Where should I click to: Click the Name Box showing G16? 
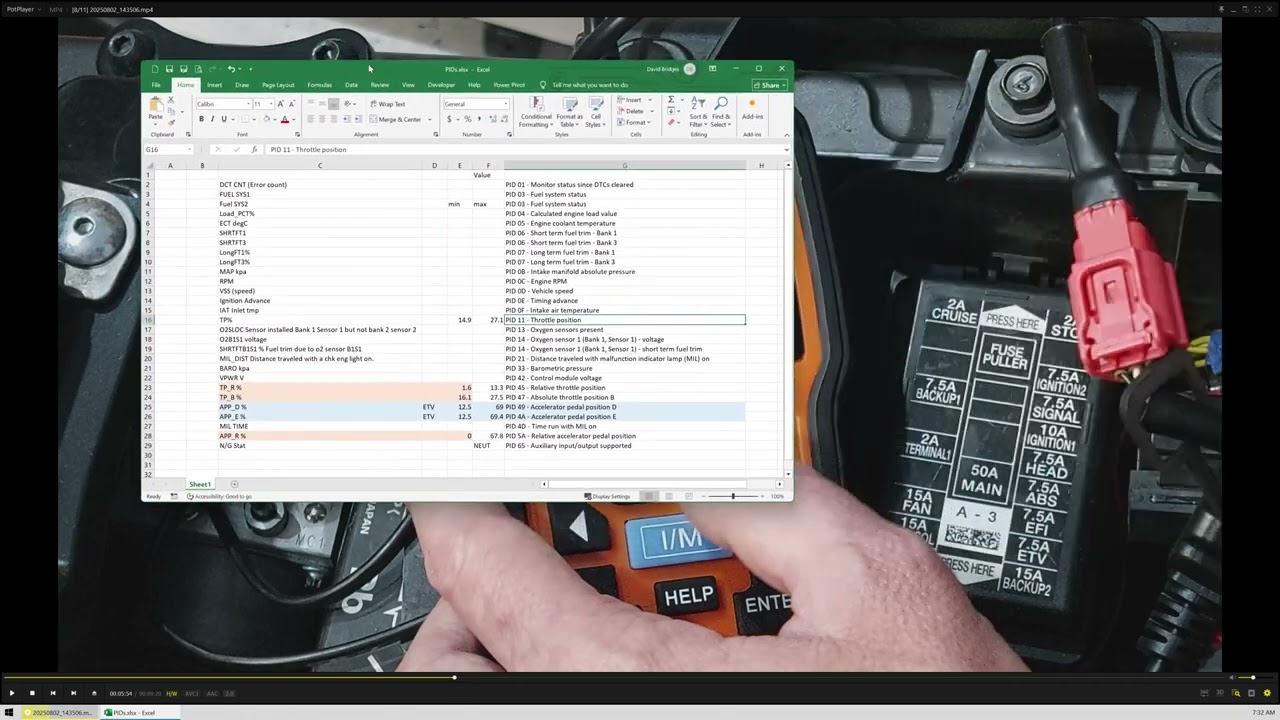point(167,150)
